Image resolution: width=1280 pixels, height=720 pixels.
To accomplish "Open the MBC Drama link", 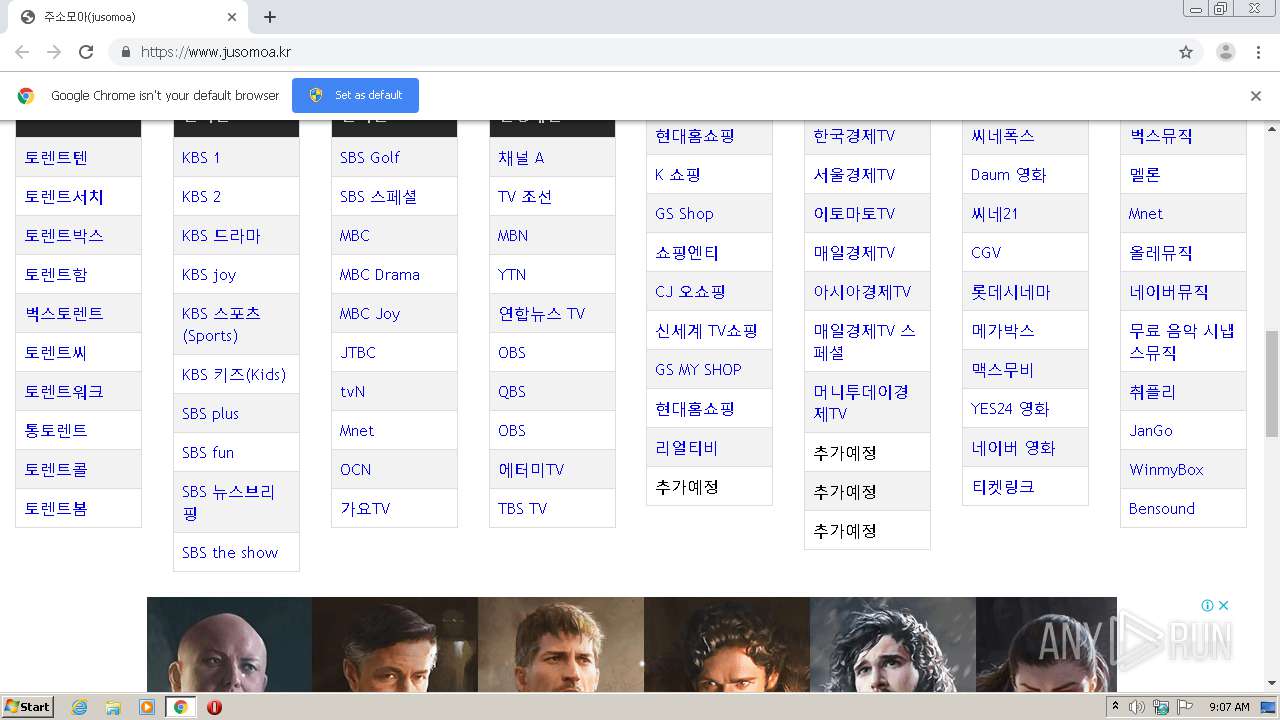I will click(380, 275).
